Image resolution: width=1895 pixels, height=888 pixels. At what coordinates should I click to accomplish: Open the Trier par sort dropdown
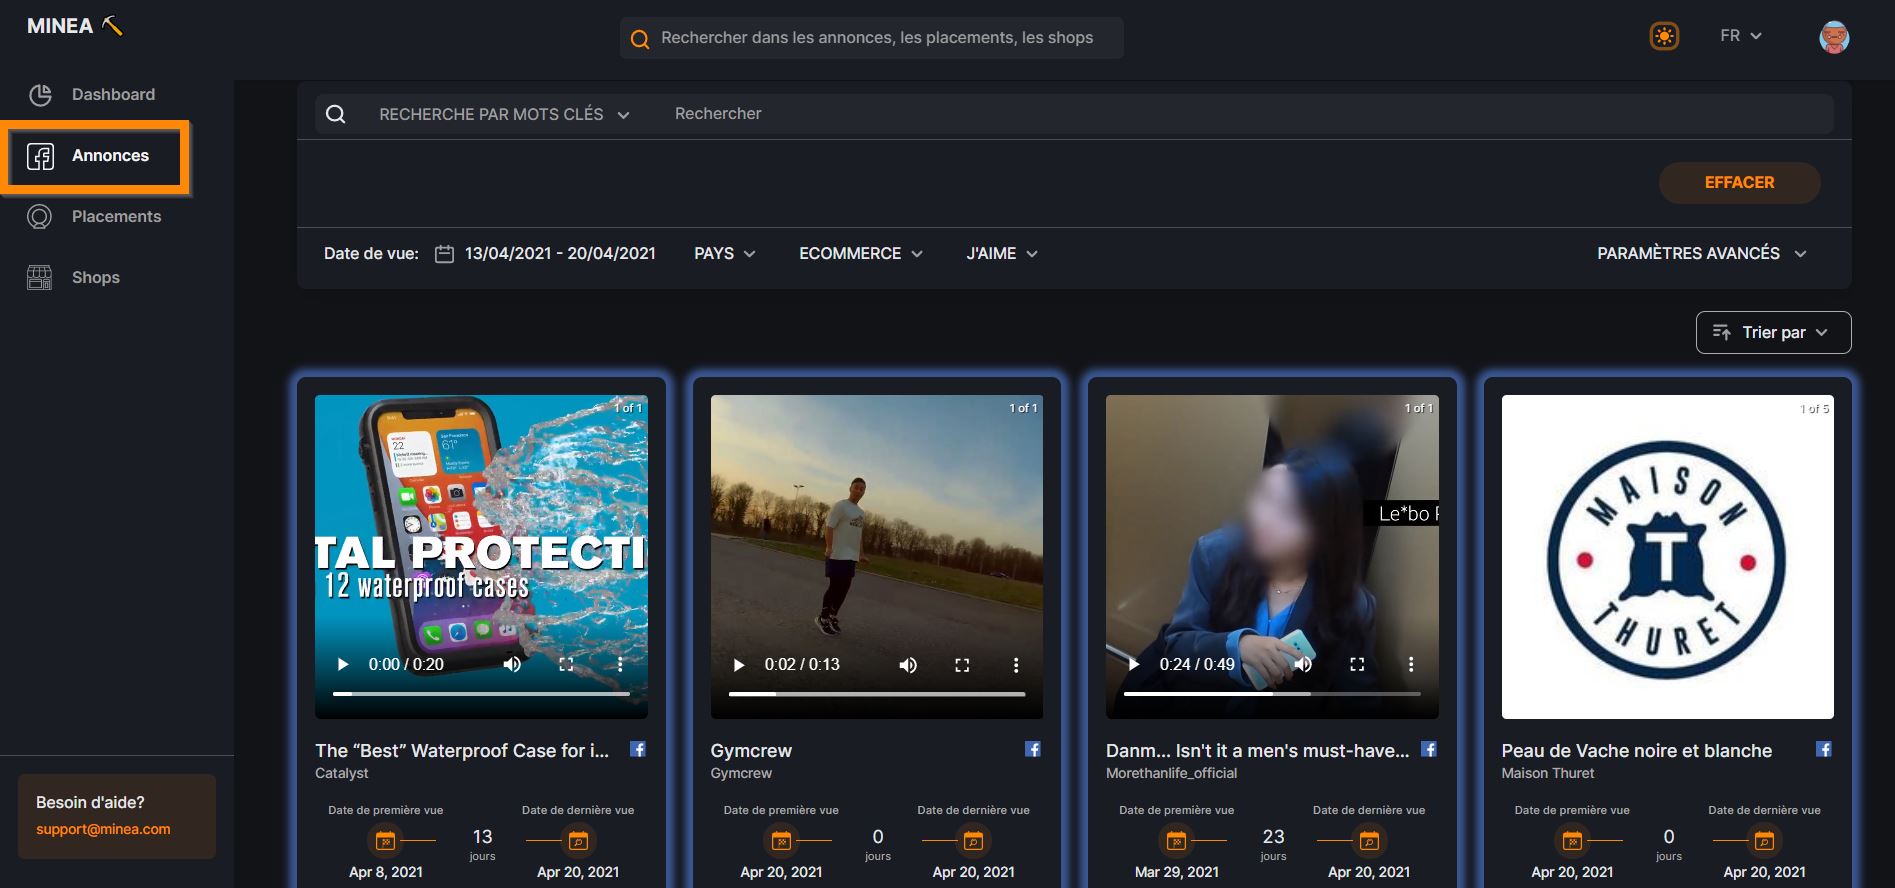coord(1773,333)
